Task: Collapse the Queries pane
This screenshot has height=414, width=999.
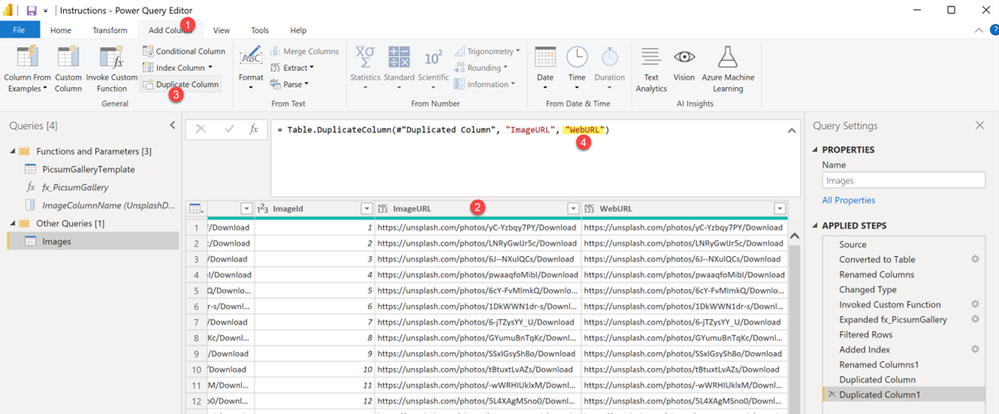Action: point(173,125)
